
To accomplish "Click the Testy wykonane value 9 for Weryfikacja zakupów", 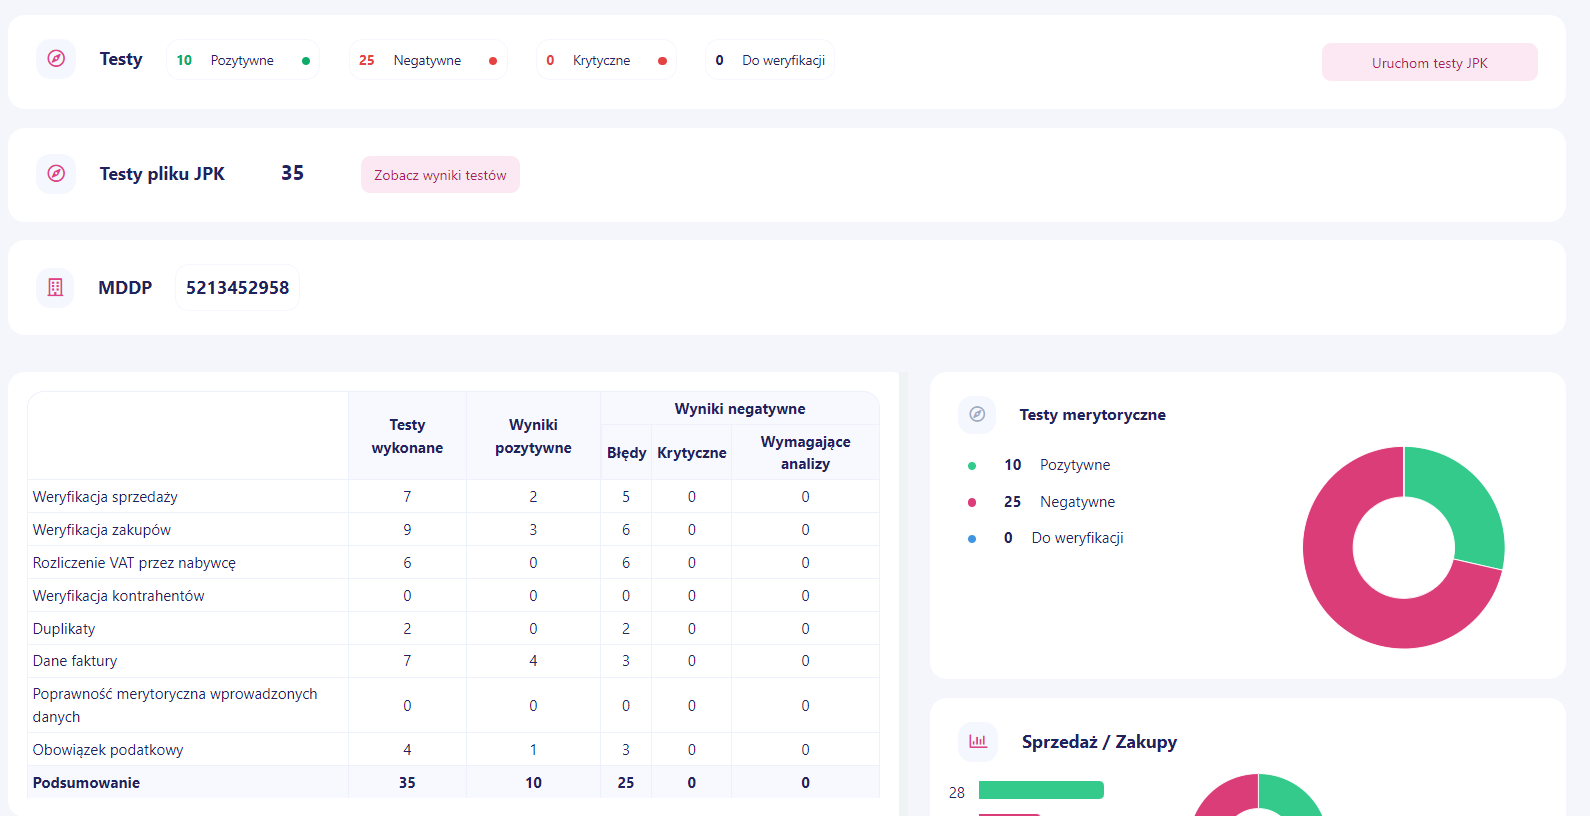I will tap(407, 530).
